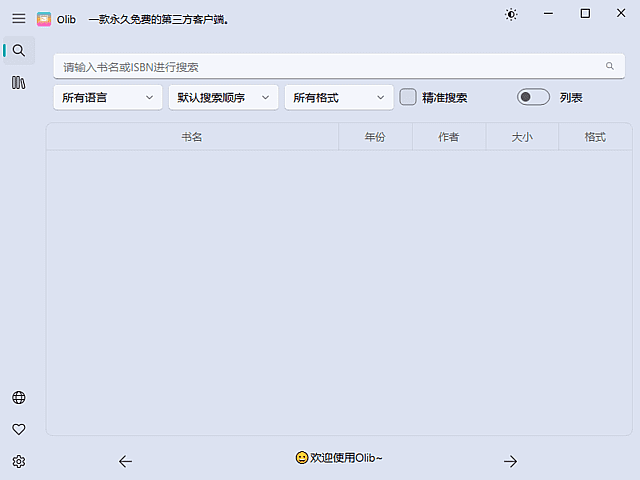Open the hamburger navigation menu
This screenshot has height=480, width=640.
(18, 19)
